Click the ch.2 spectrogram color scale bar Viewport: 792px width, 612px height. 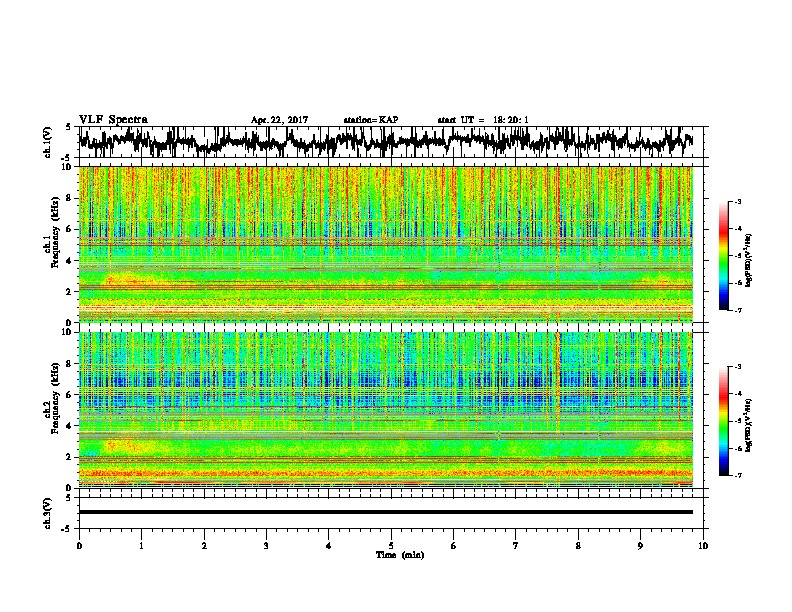tap(723, 421)
